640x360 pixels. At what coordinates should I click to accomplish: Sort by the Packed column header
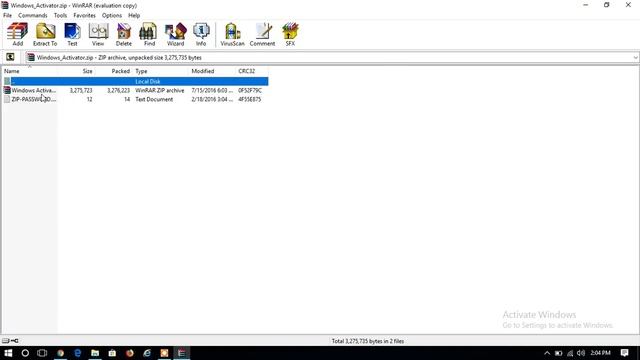[114, 71]
